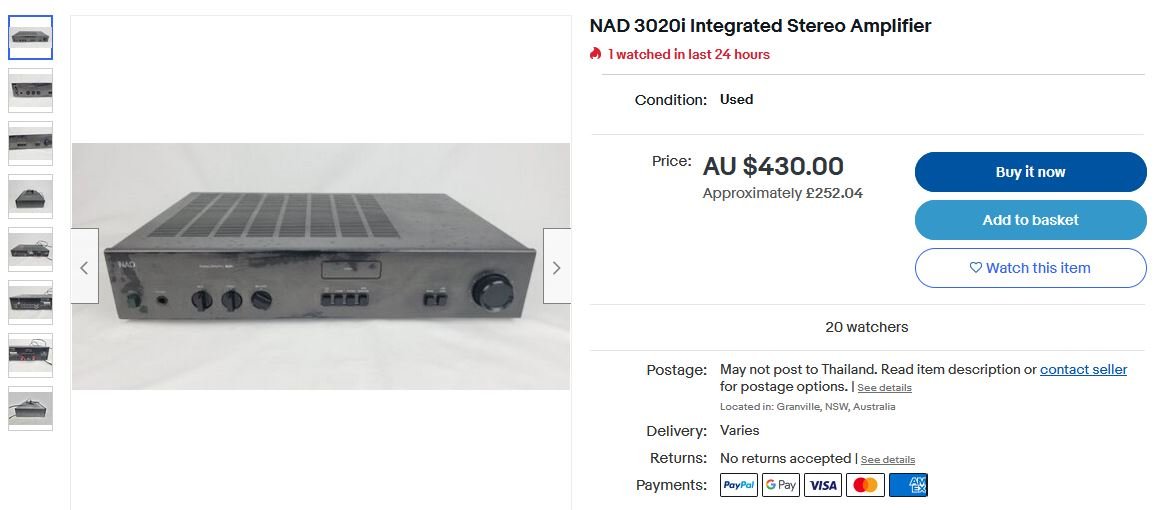The image size is (1154, 510).
Task: Click the main NAD amplifier photo
Action: coord(320,267)
